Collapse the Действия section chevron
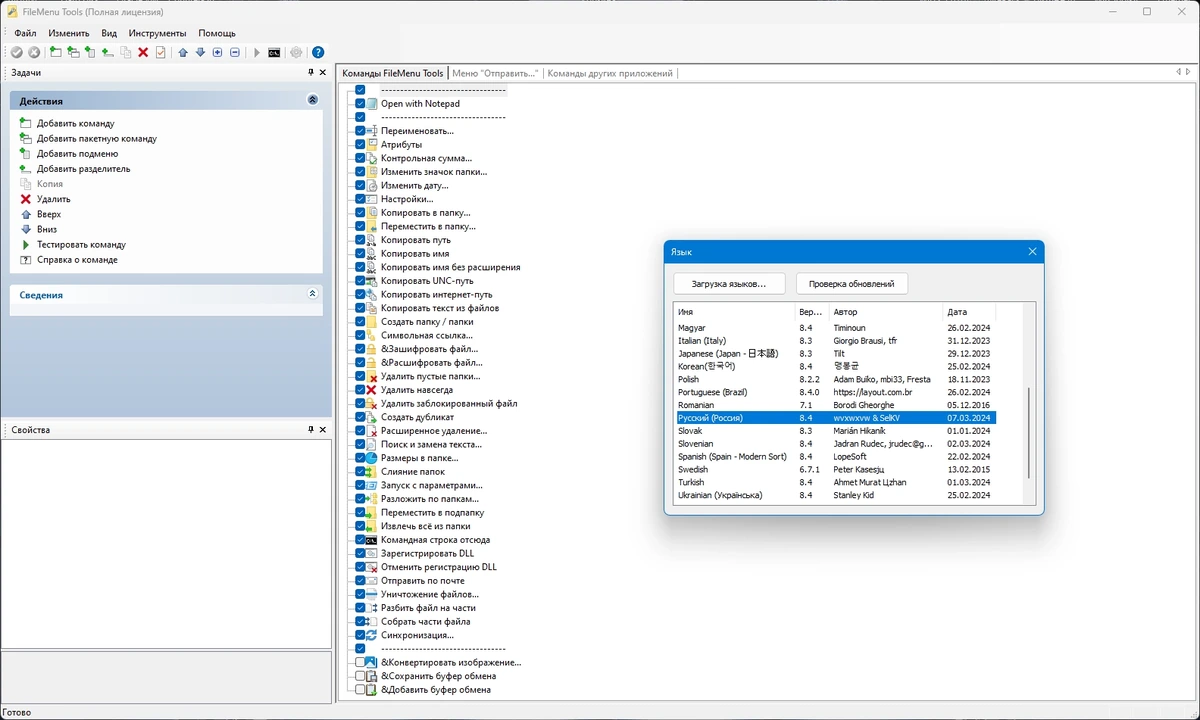Image resolution: width=1200 pixels, height=720 pixels. click(312, 101)
